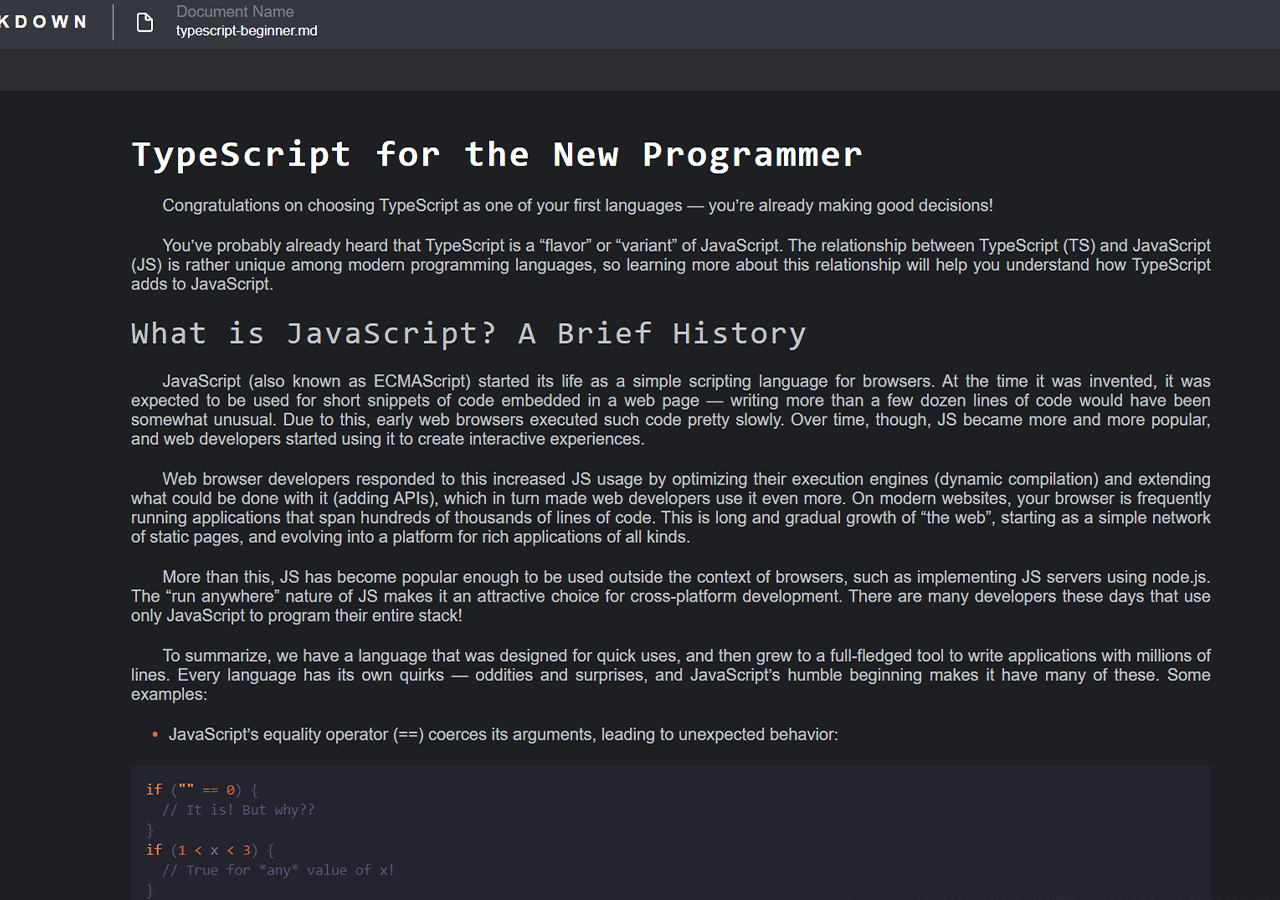Click paragraph starting 'JavaScript (also known as ECMAScript)'
The width and height of the screenshot is (1280, 900).
point(671,410)
